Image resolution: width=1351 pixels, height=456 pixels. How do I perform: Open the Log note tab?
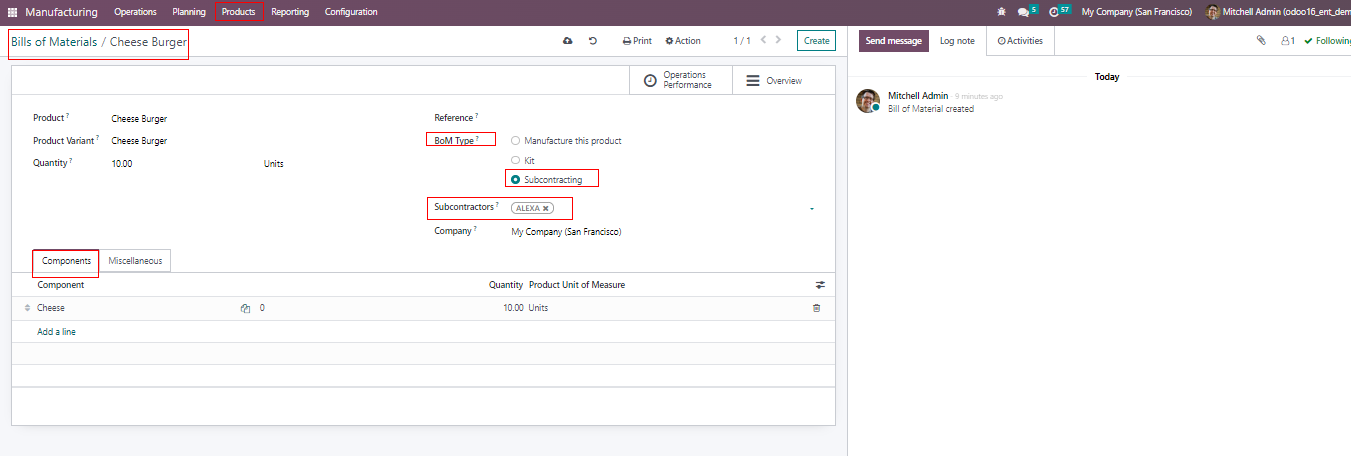pos(957,41)
